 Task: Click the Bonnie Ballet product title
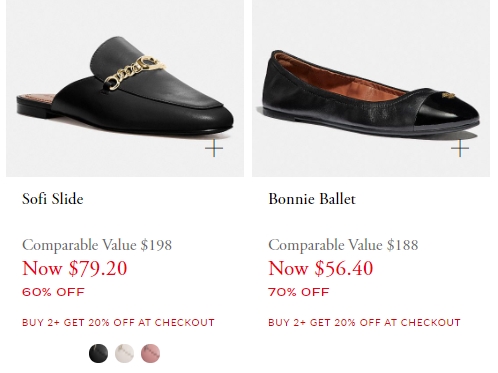[x=312, y=199]
